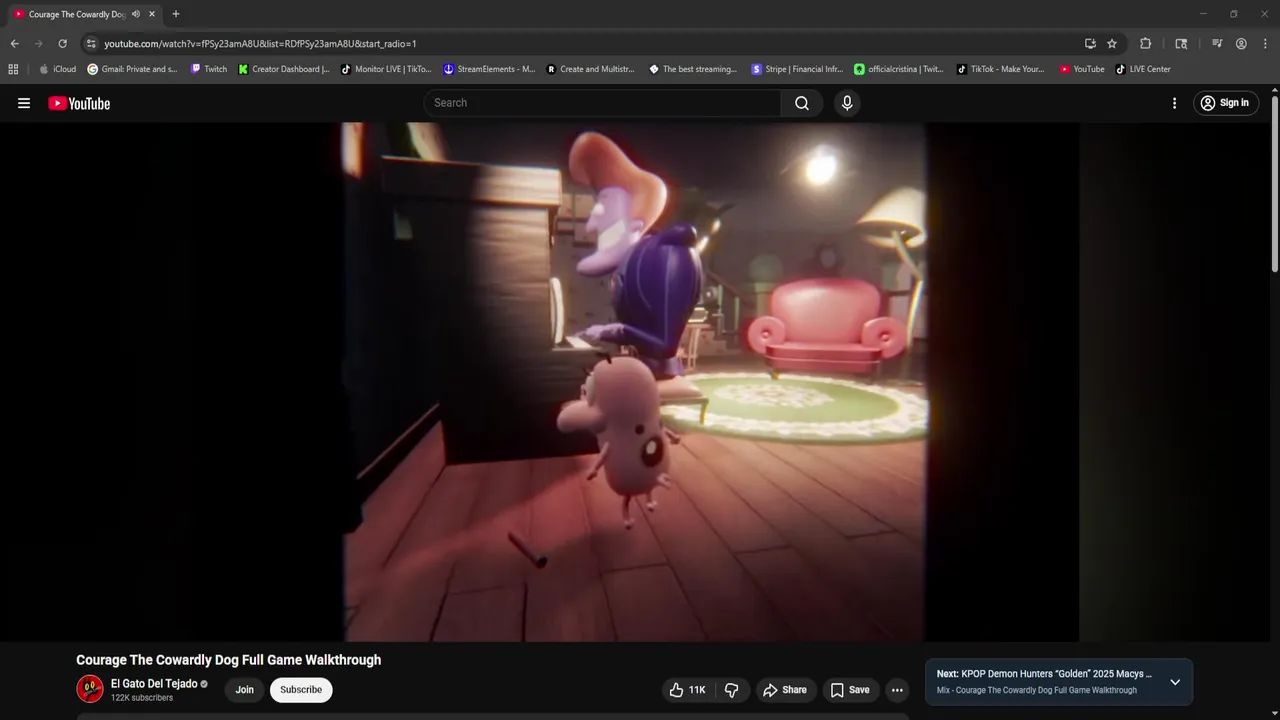Open the Stripe Financial bookmark

797,69
